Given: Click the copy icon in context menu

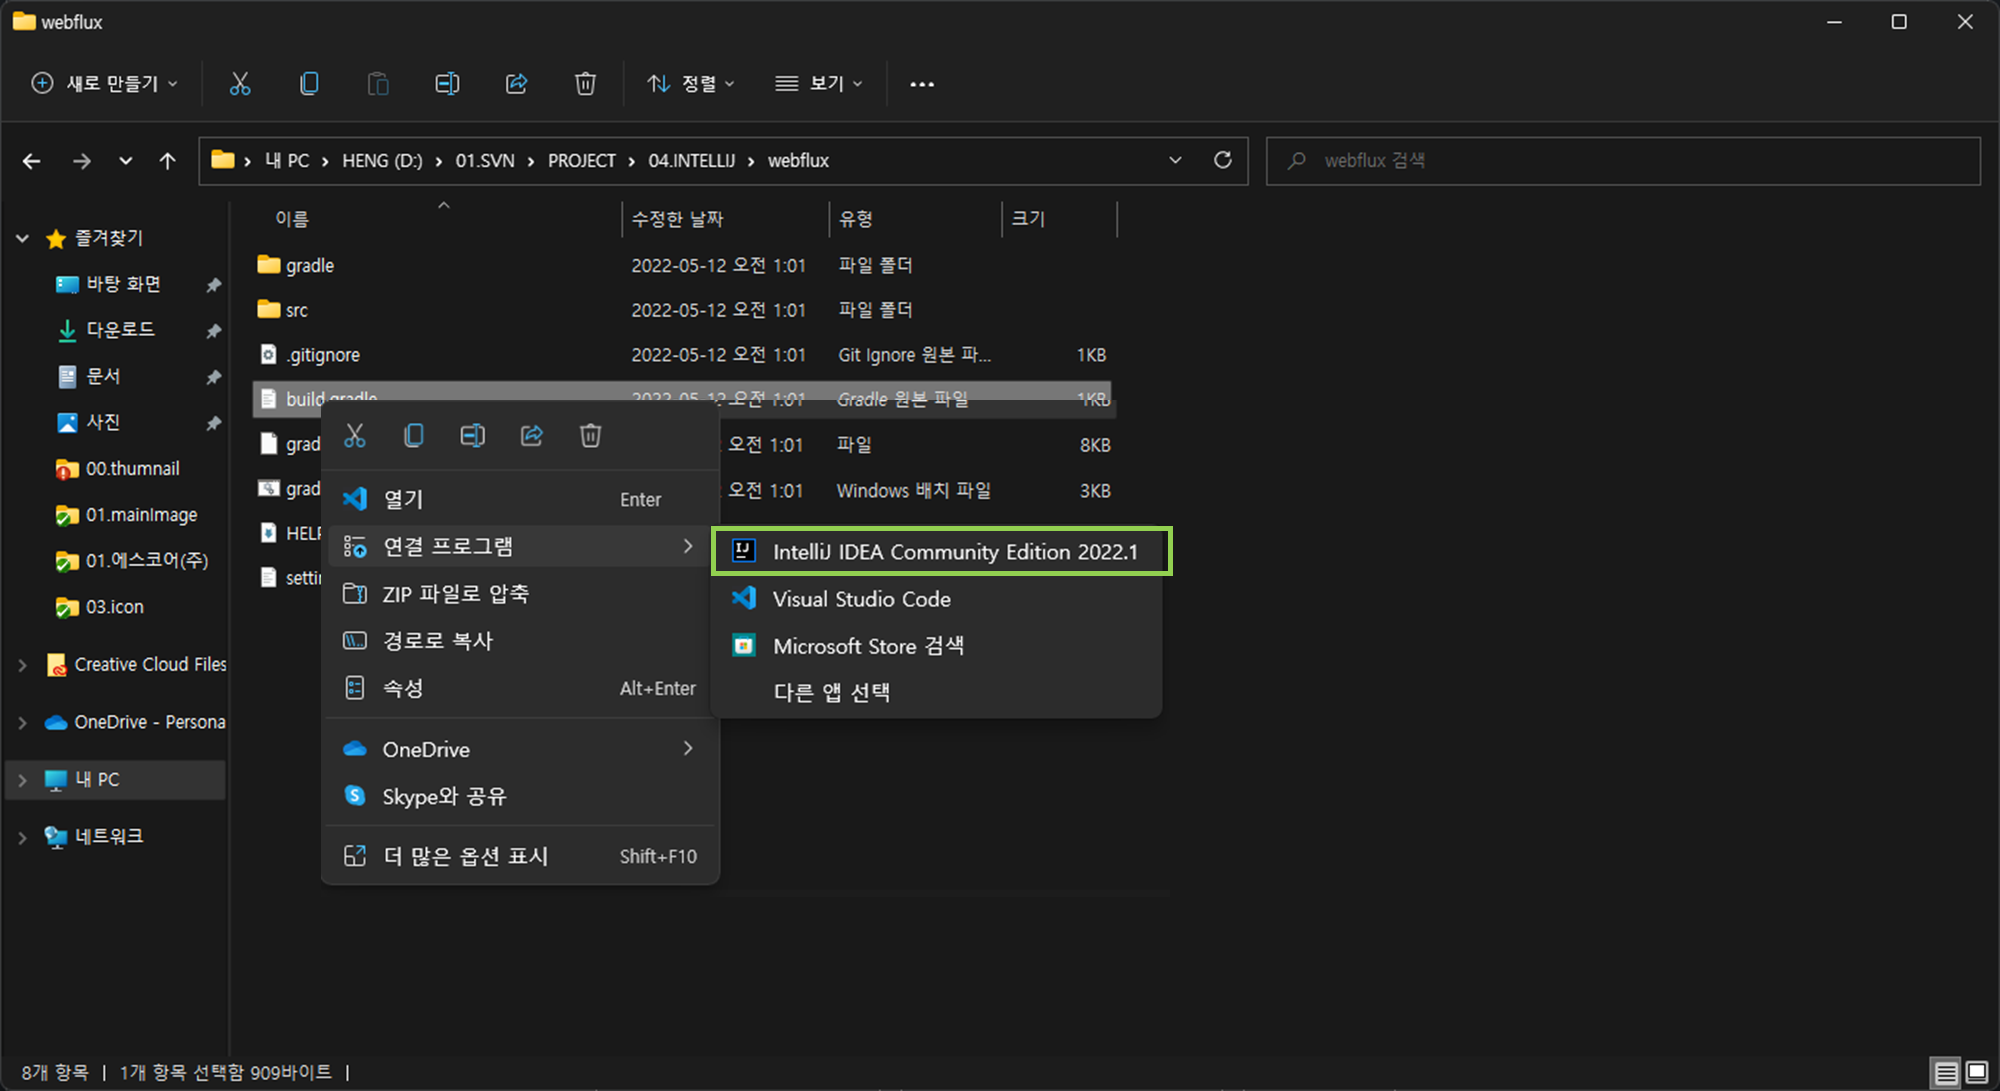Looking at the screenshot, I should [413, 435].
